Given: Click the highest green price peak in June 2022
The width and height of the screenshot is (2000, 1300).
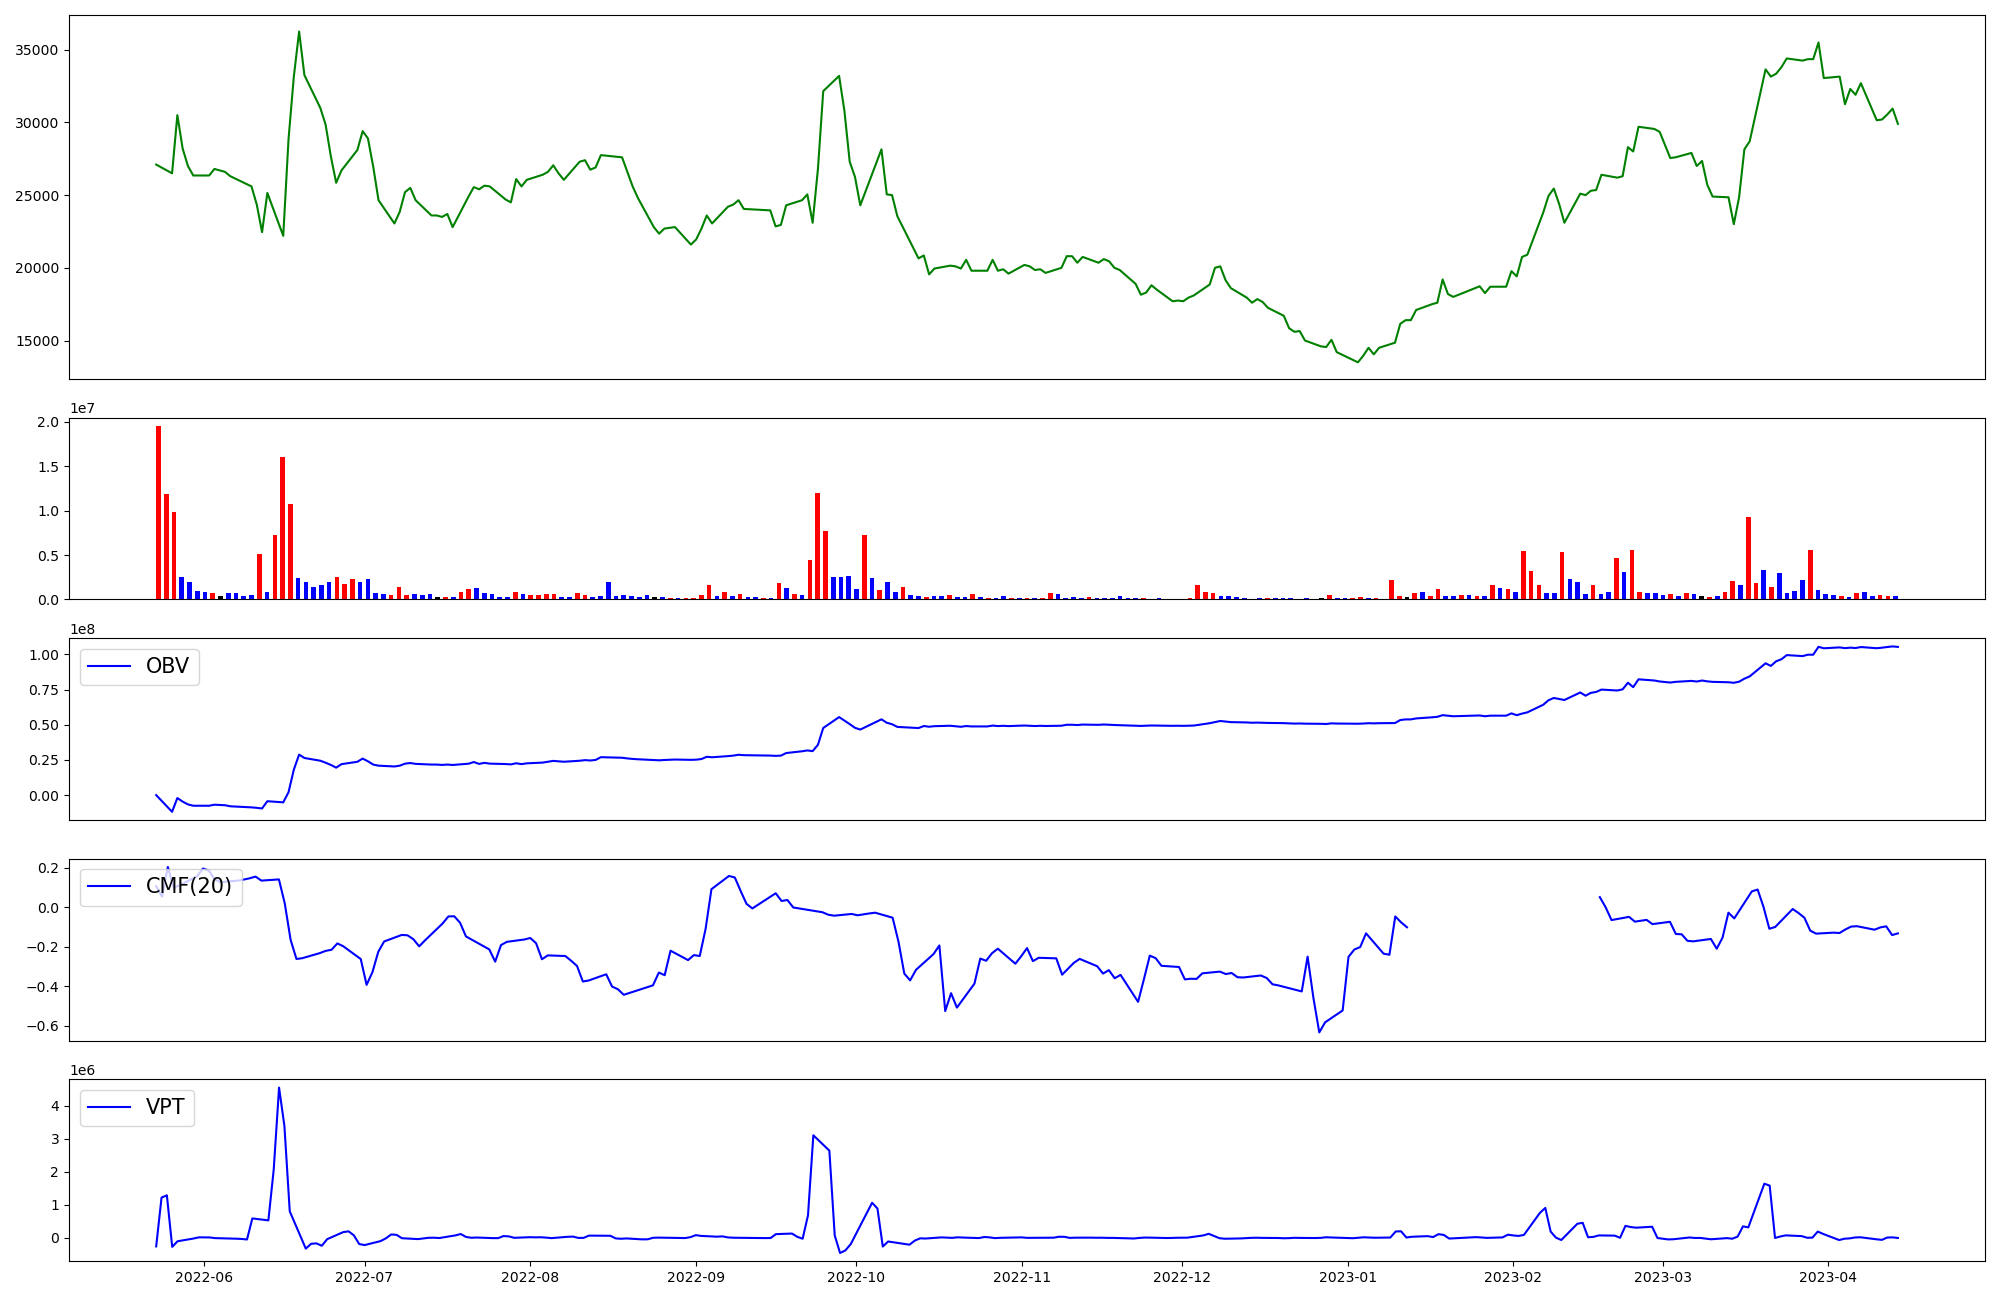Looking at the screenshot, I should (x=299, y=33).
